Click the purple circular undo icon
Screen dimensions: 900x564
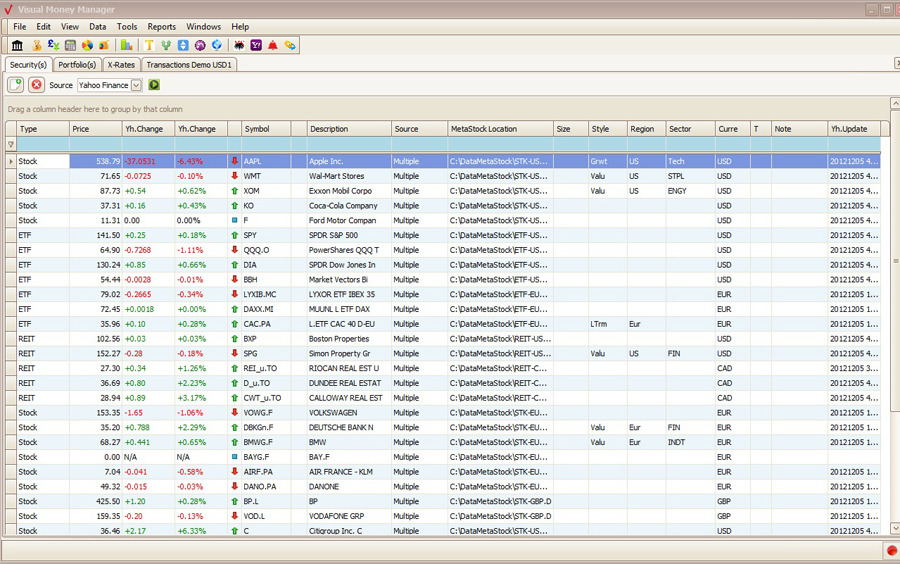coord(200,45)
